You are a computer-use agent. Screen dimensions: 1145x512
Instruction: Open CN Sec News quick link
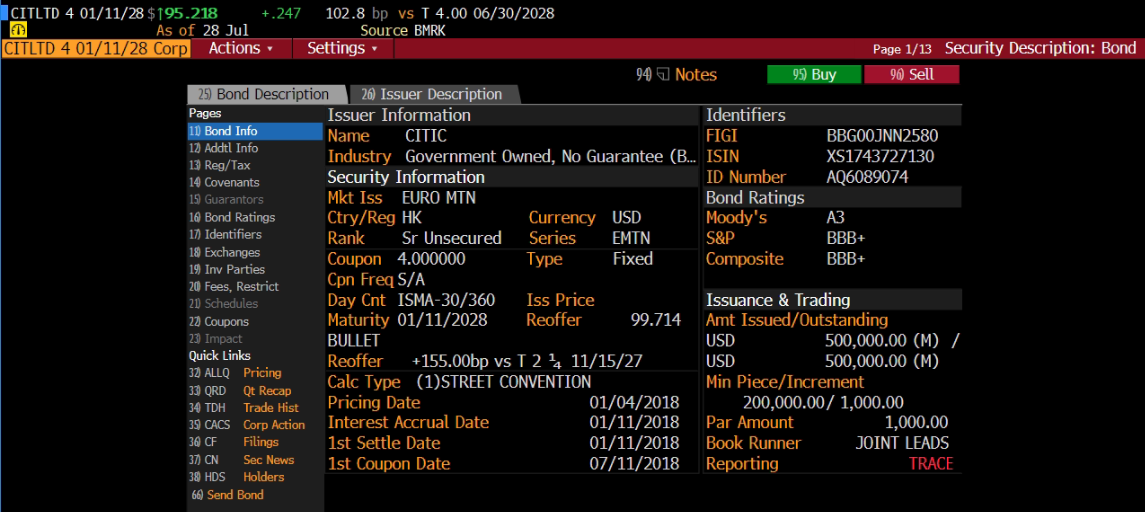[x=241, y=459]
